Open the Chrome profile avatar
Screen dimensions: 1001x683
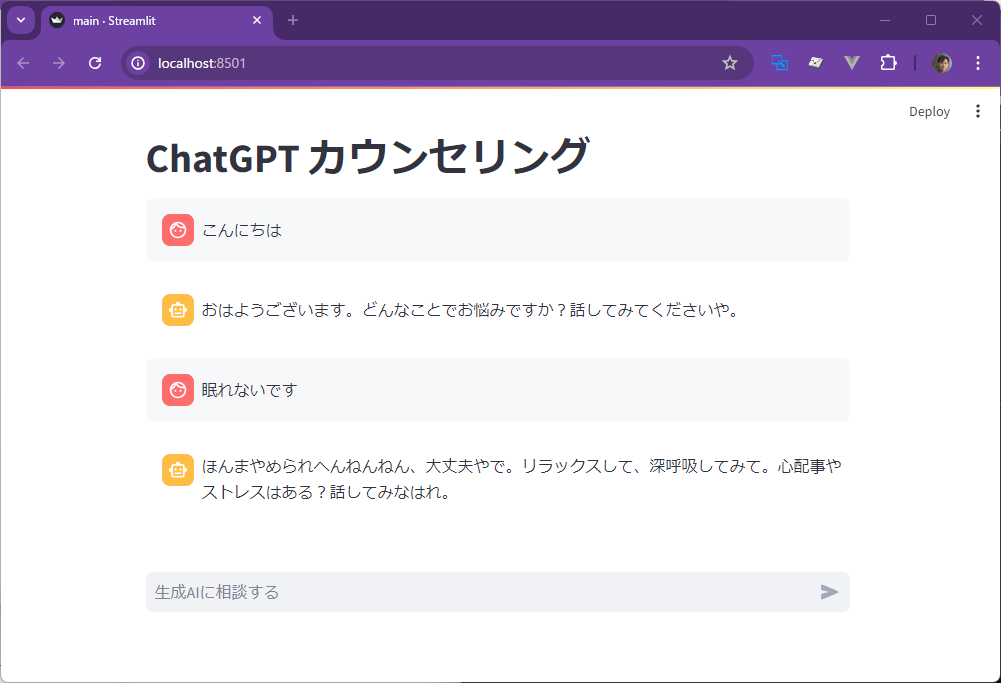pyautogui.click(x=942, y=63)
